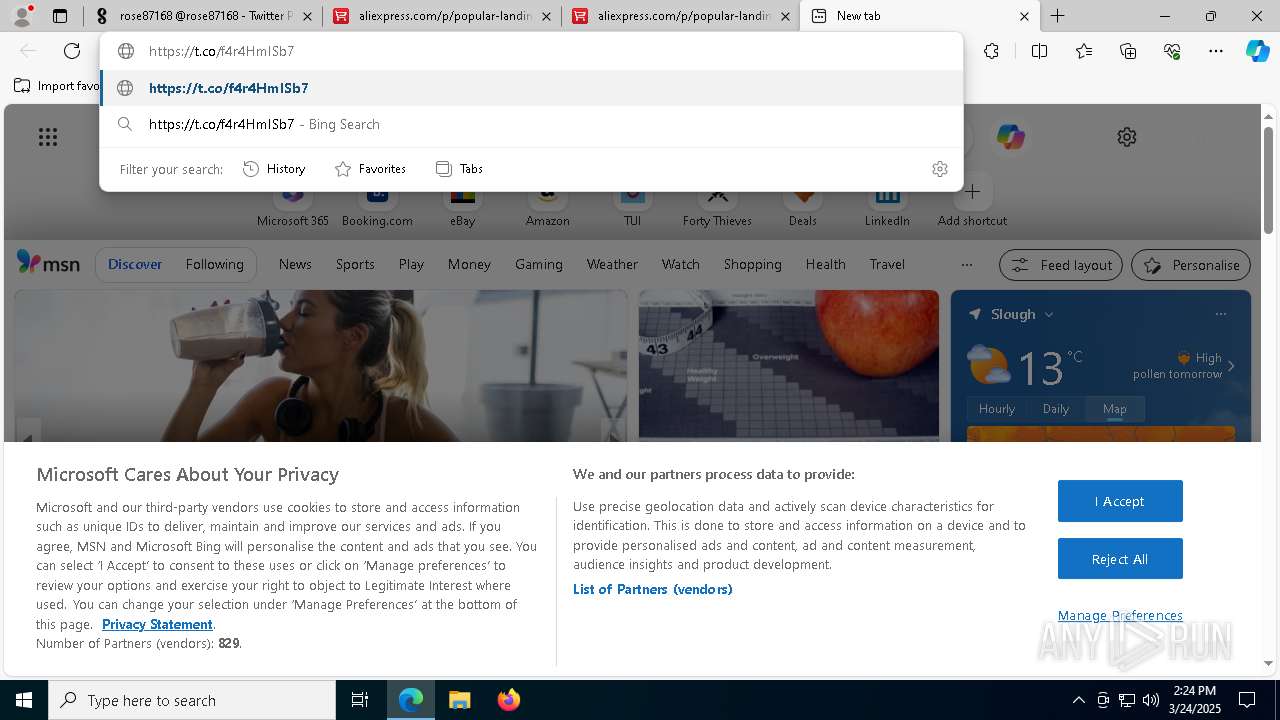Image resolution: width=1280 pixels, height=720 pixels.
Task: Open the Privacy Statement link
Action: (x=157, y=624)
